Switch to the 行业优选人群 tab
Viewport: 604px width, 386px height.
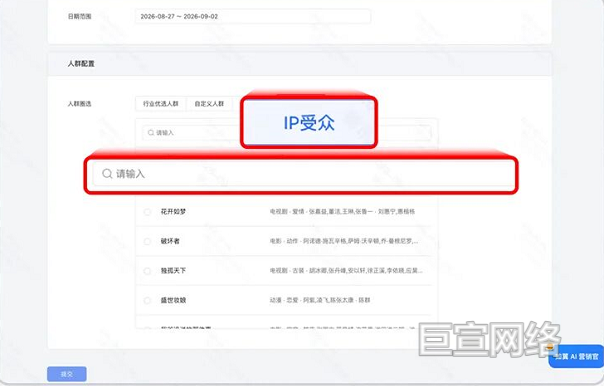click(x=161, y=104)
